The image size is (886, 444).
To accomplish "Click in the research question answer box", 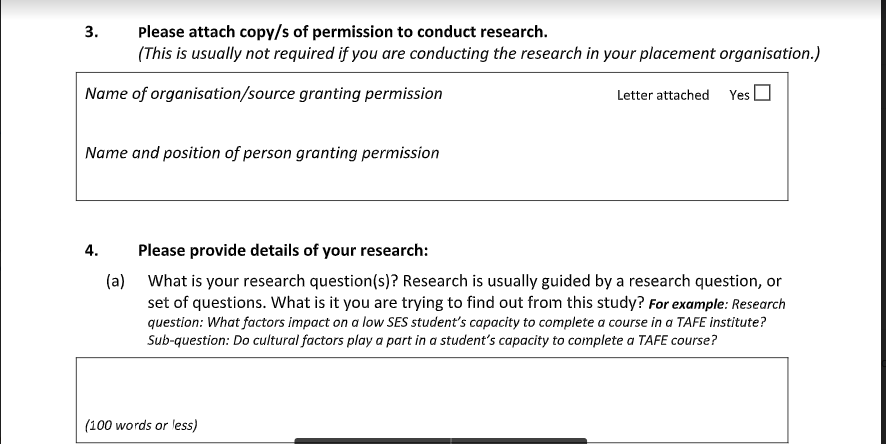I will point(432,390).
